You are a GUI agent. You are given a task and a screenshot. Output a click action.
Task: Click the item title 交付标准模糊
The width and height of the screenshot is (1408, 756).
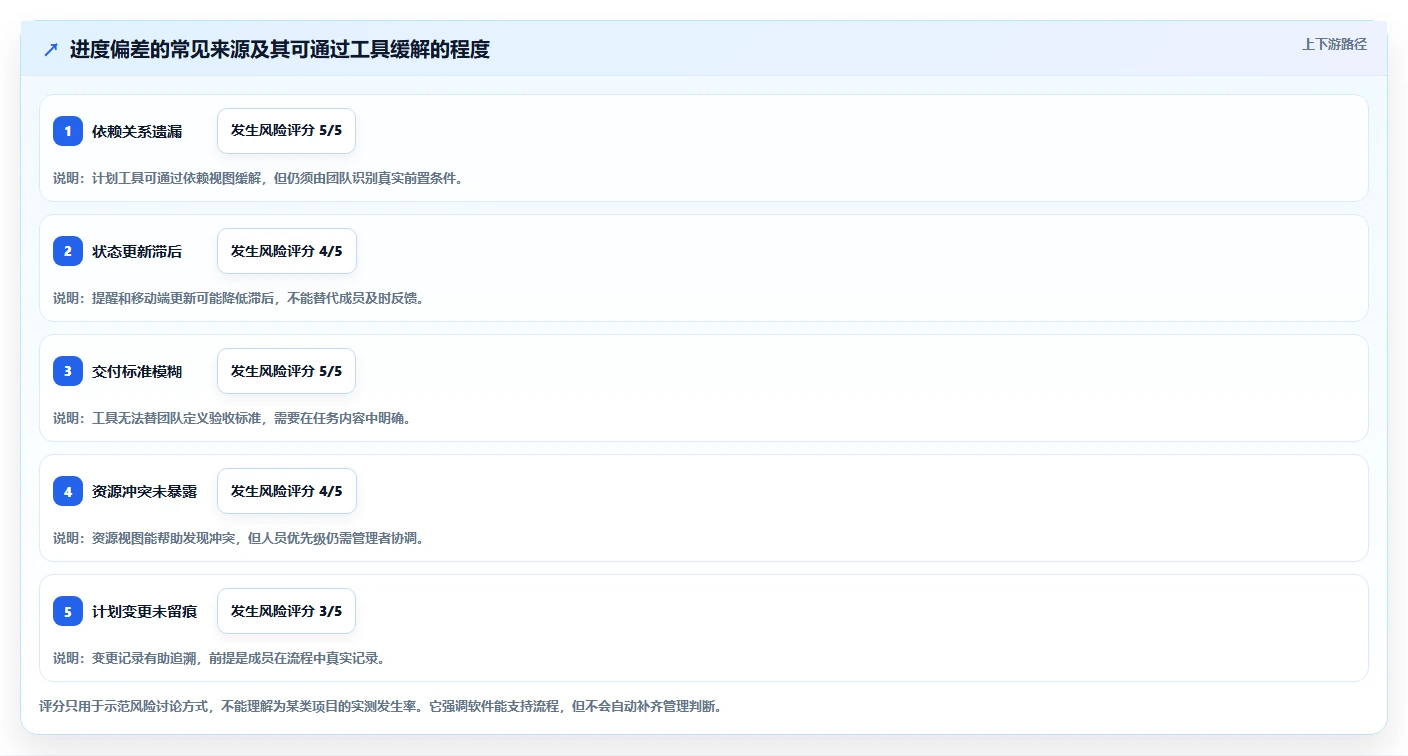(137, 371)
